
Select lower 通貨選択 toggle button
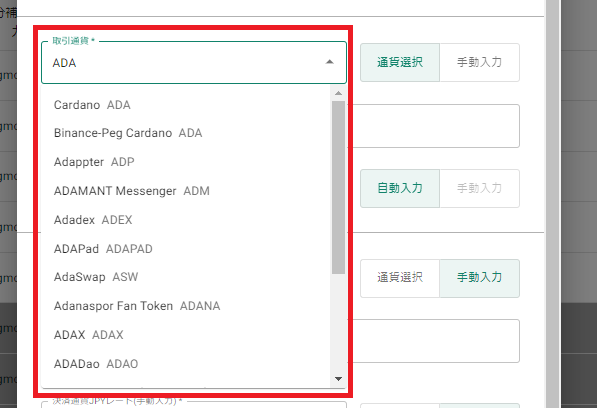tap(400, 278)
